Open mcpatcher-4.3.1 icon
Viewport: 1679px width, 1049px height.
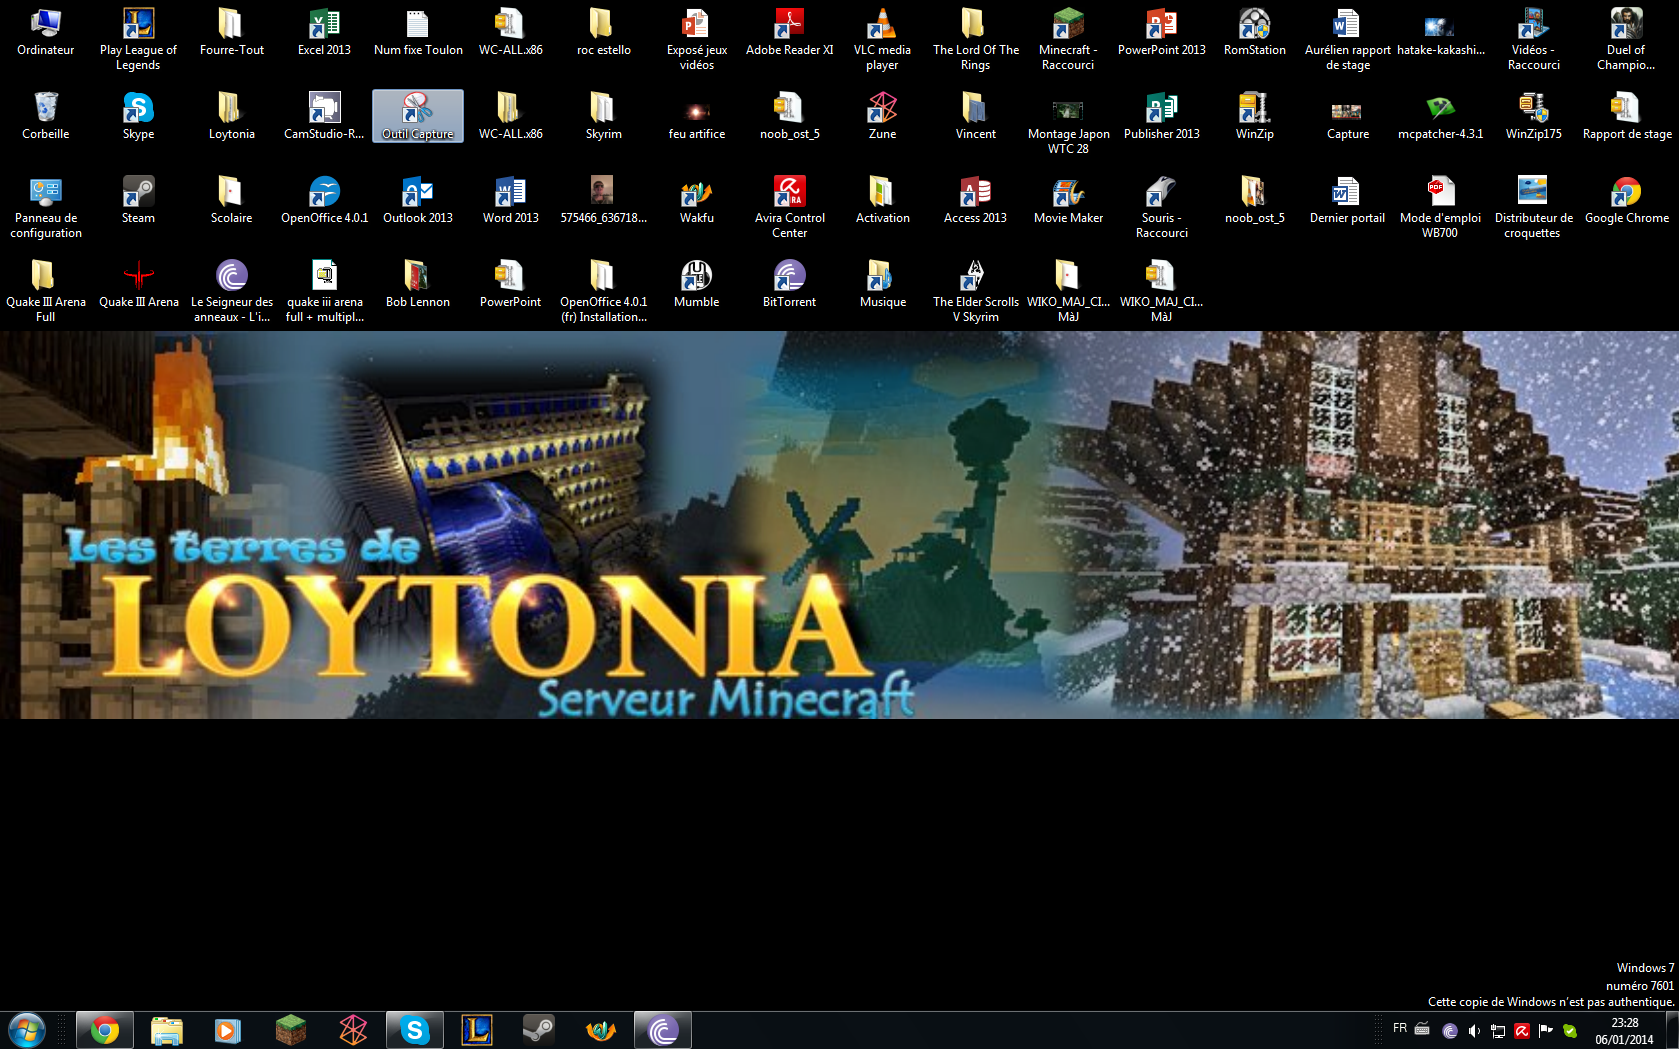[1440, 116]
